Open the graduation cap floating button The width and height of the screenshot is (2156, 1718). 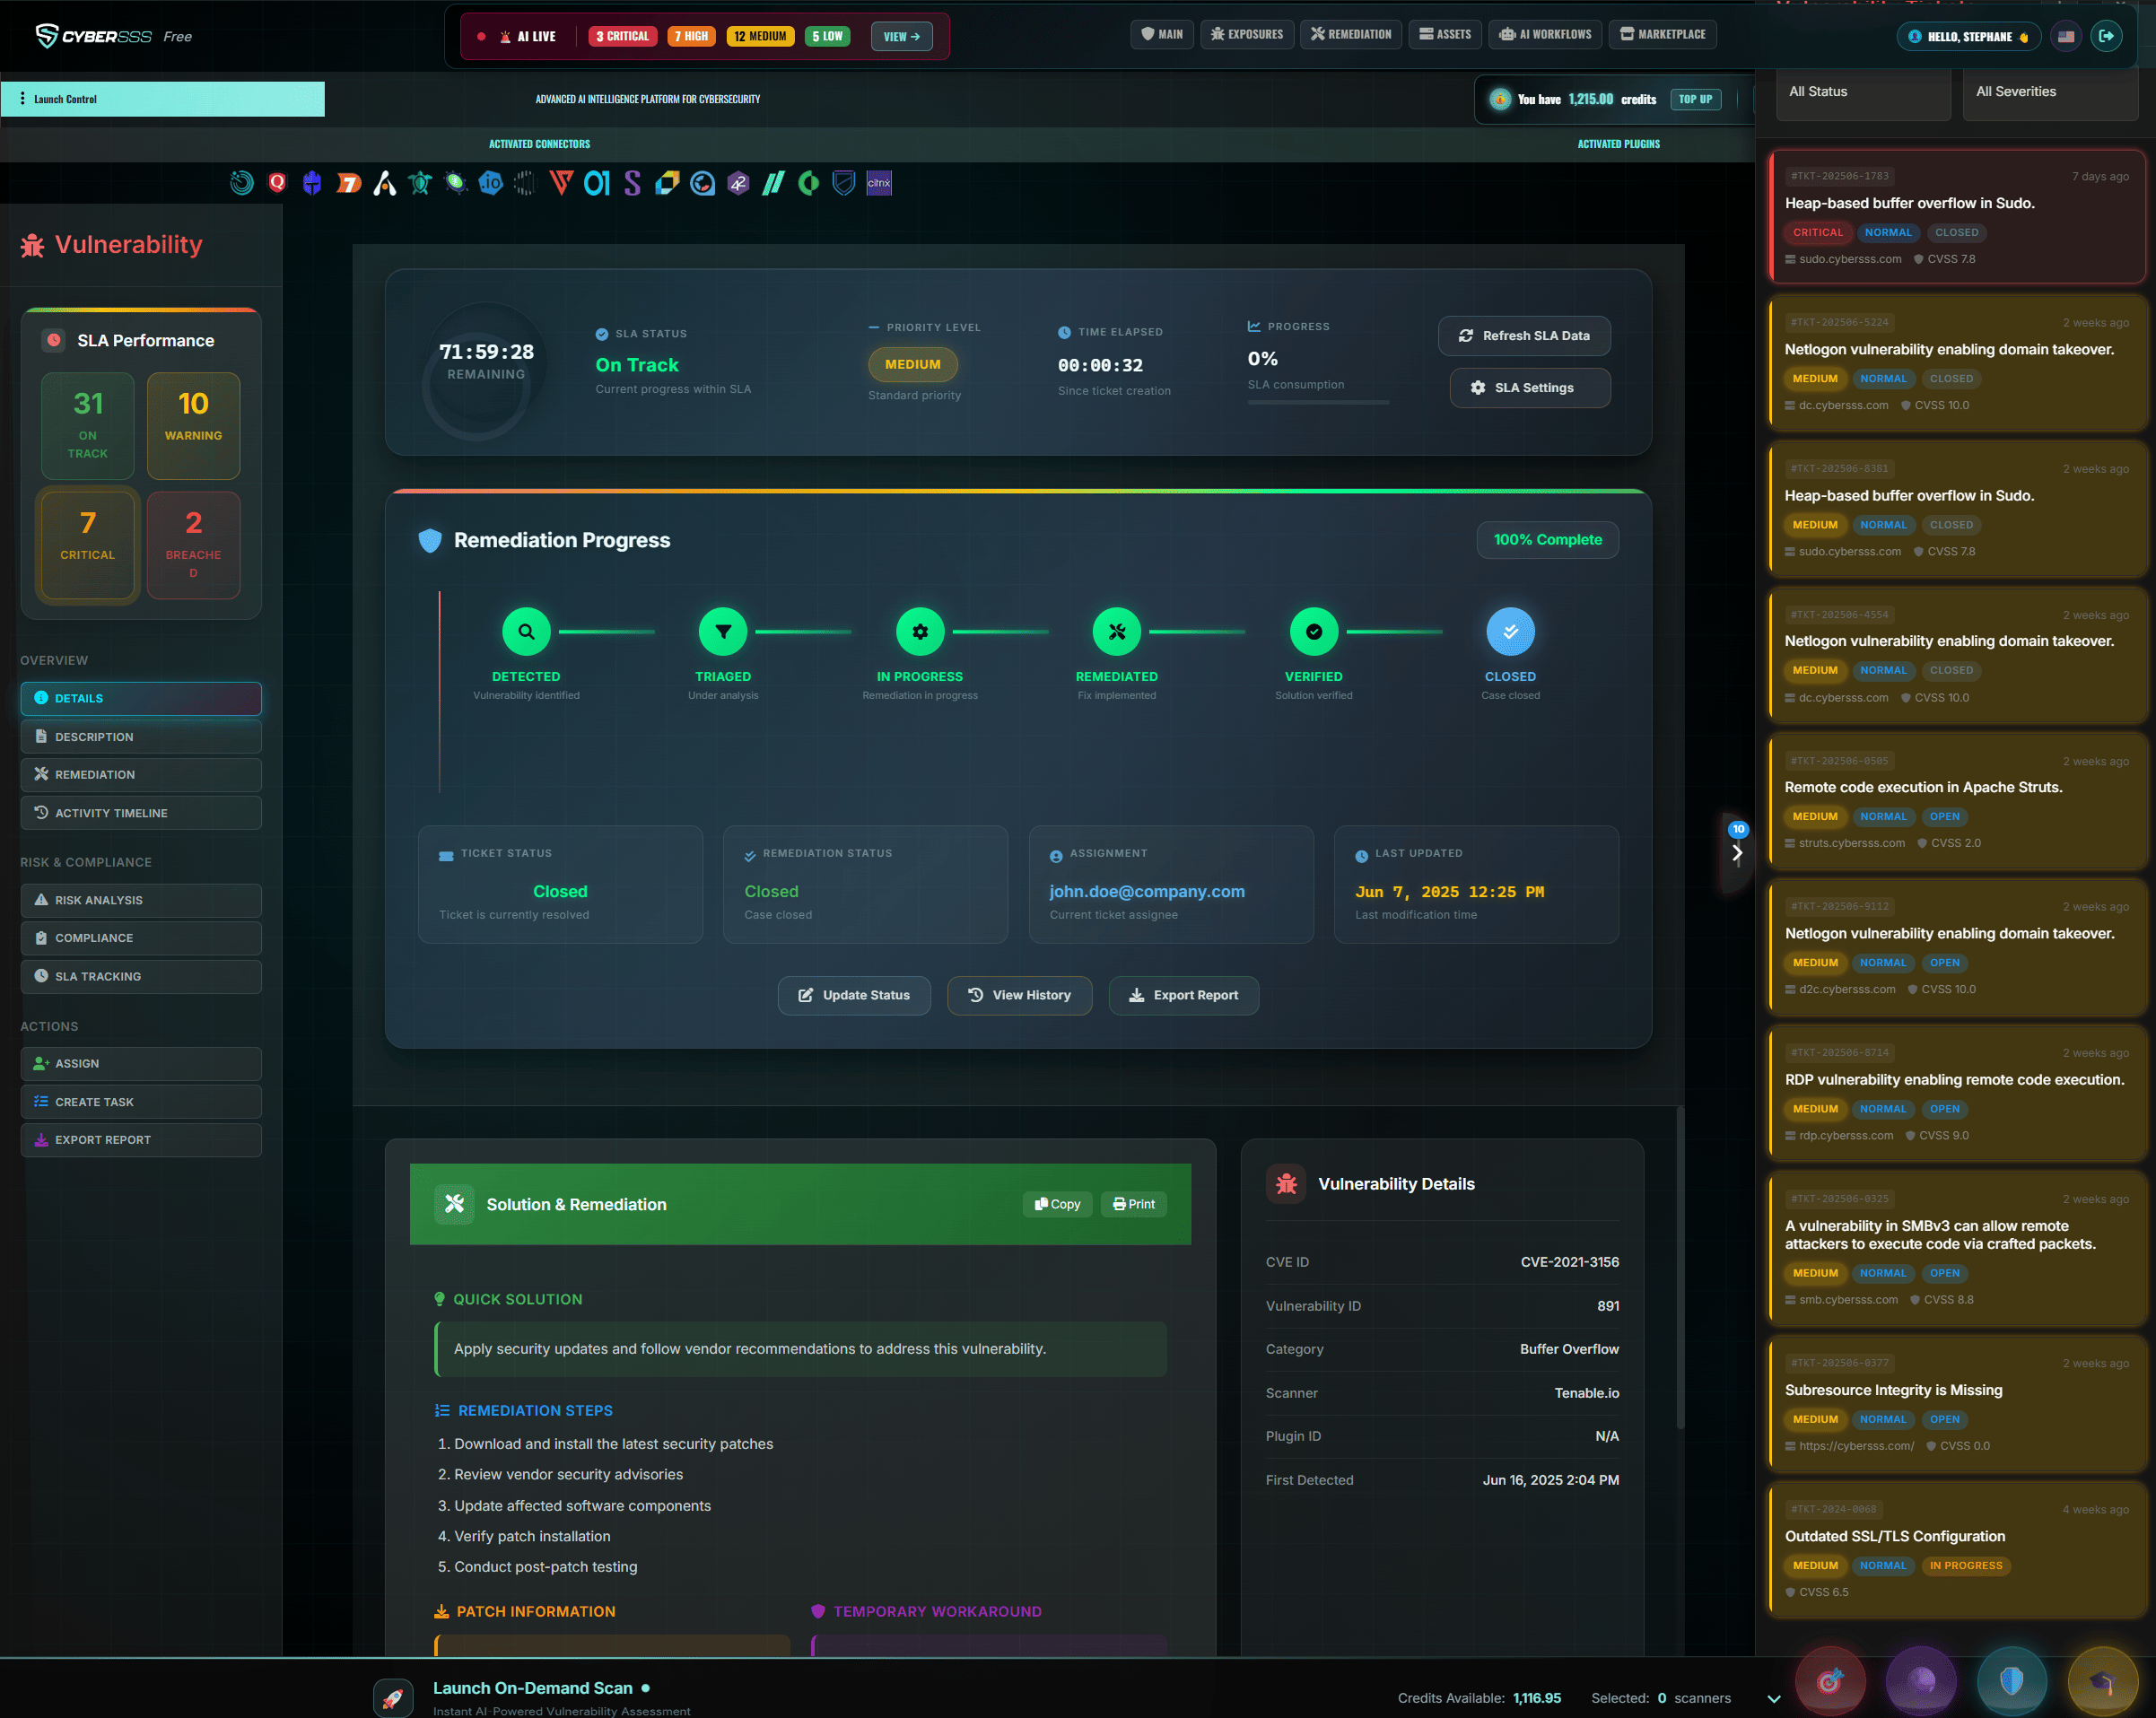[x=2103, y=1682]
